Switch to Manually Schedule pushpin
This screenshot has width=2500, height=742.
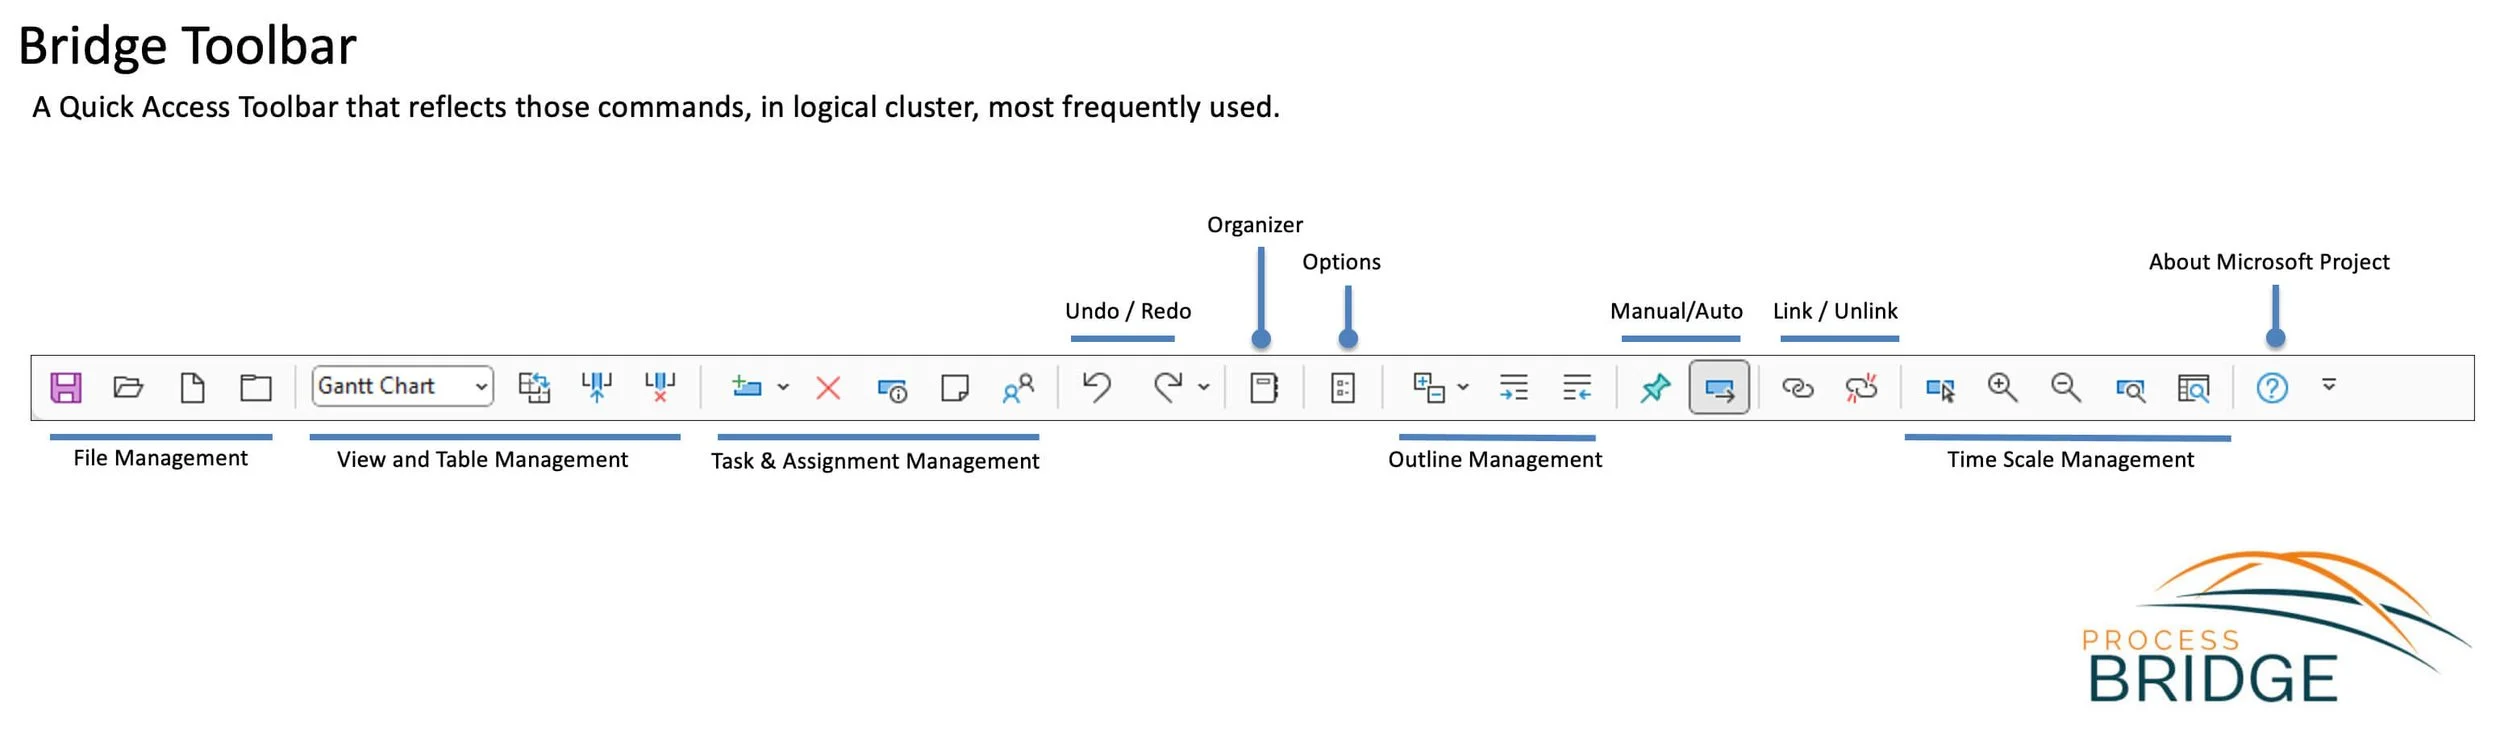click(x=1656, y=387)
